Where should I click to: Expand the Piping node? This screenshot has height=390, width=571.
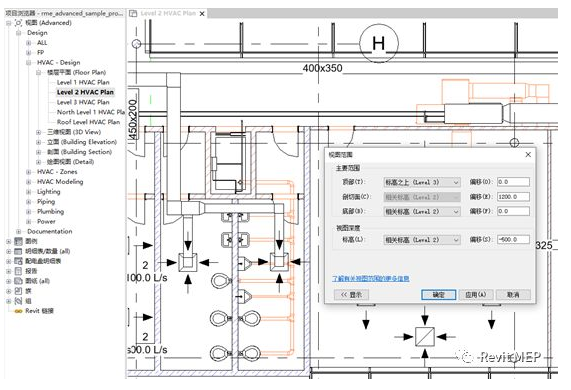click(x=28, y=201)
